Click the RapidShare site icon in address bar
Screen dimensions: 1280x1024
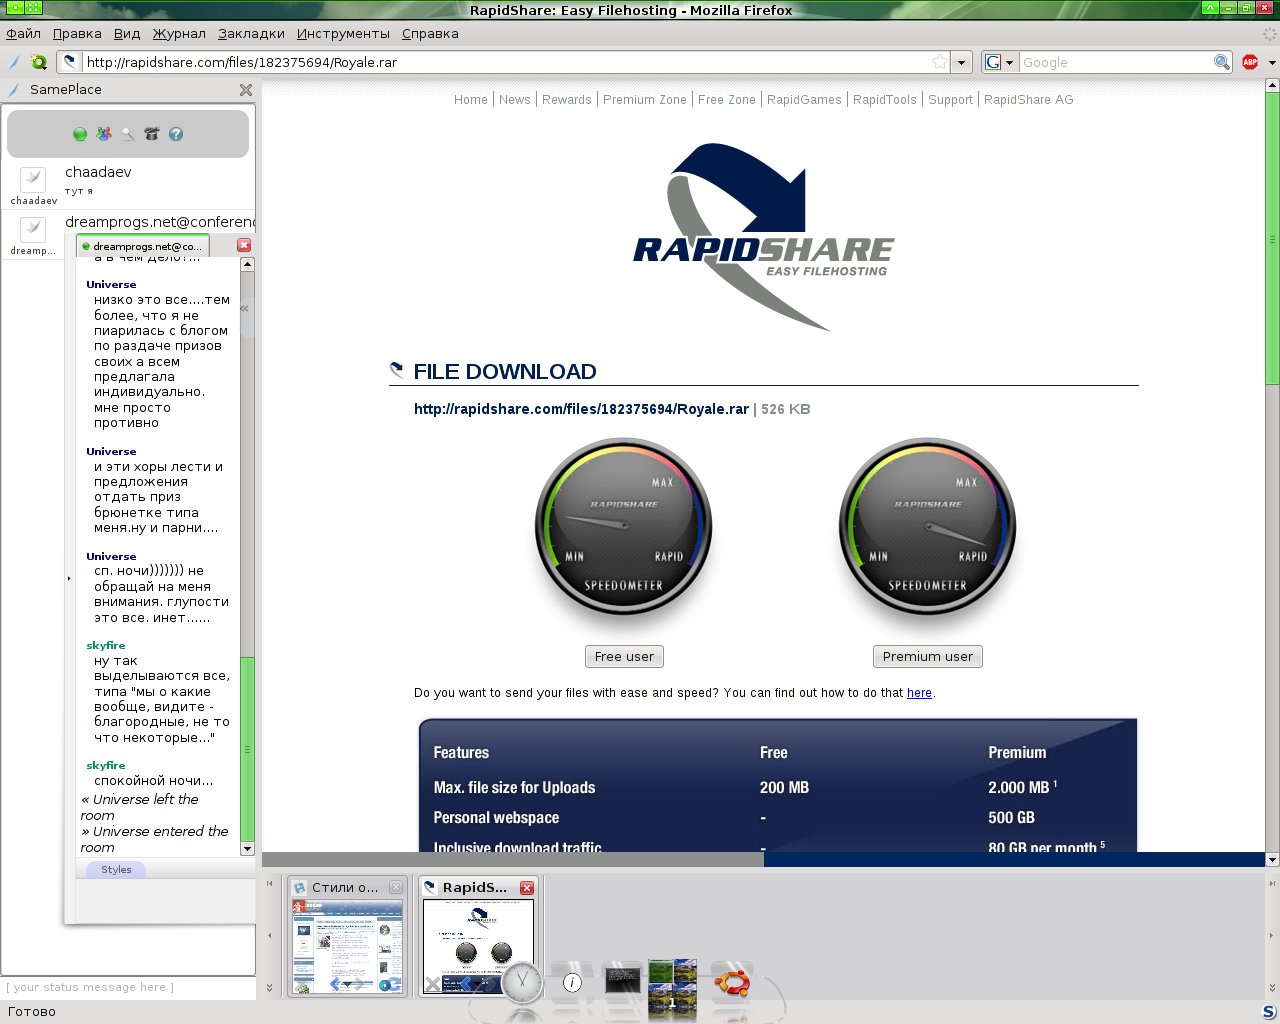click(70, 62)
